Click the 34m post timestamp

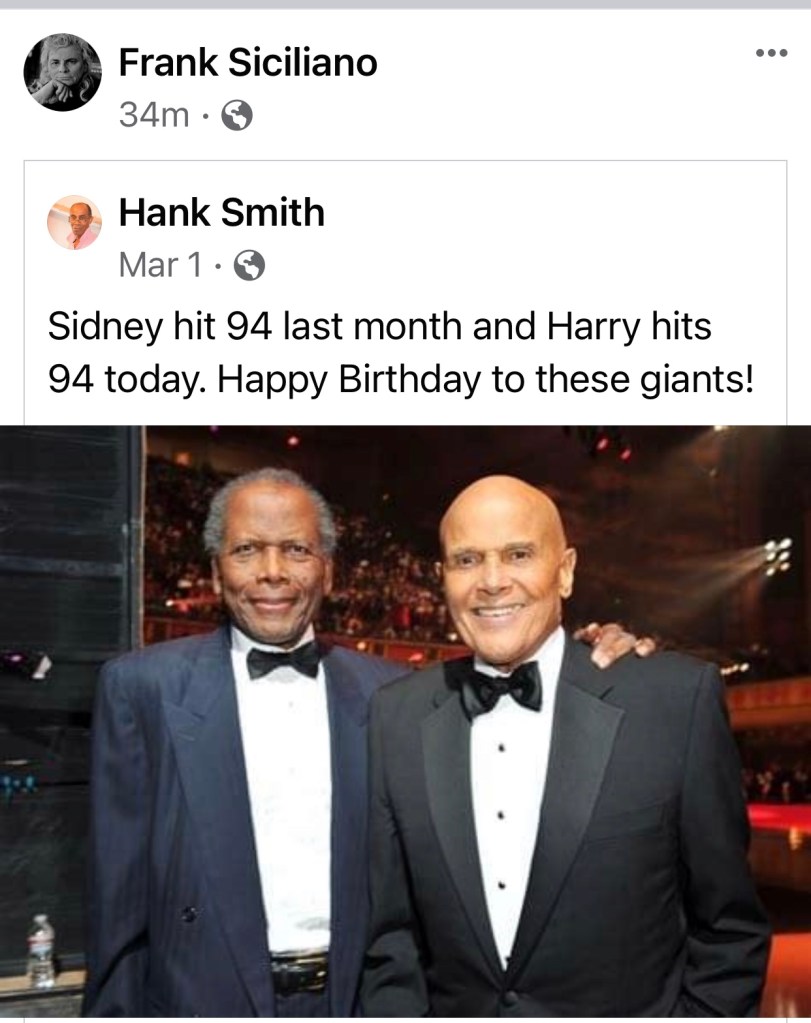pos(154,116)
